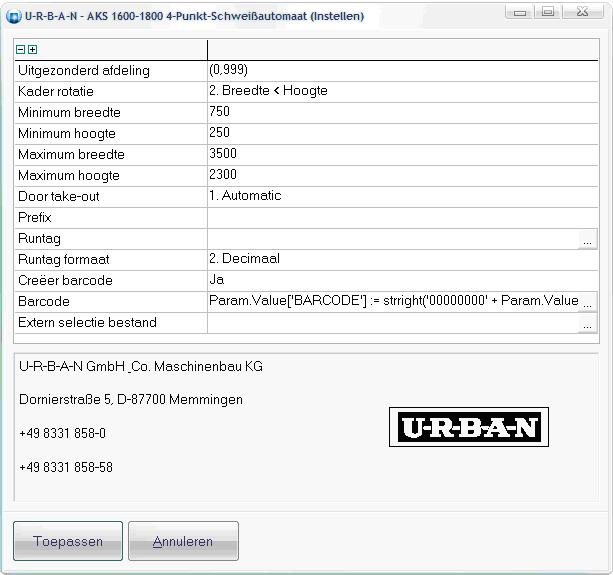This screenshot has width=613, height=575.
Task: Select the Door take-out label
Action: (59, 197)
